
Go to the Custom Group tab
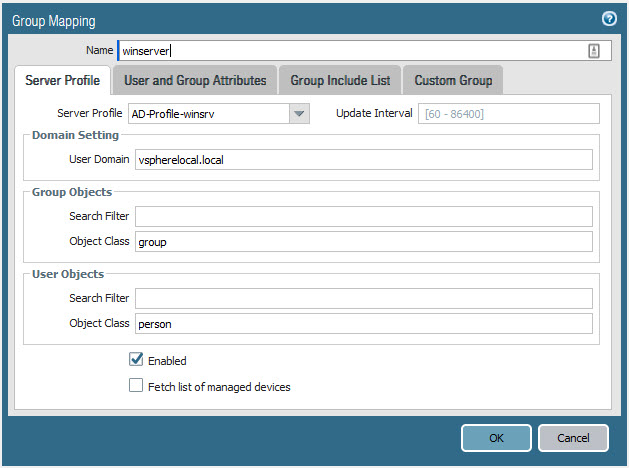pos(453,81)
